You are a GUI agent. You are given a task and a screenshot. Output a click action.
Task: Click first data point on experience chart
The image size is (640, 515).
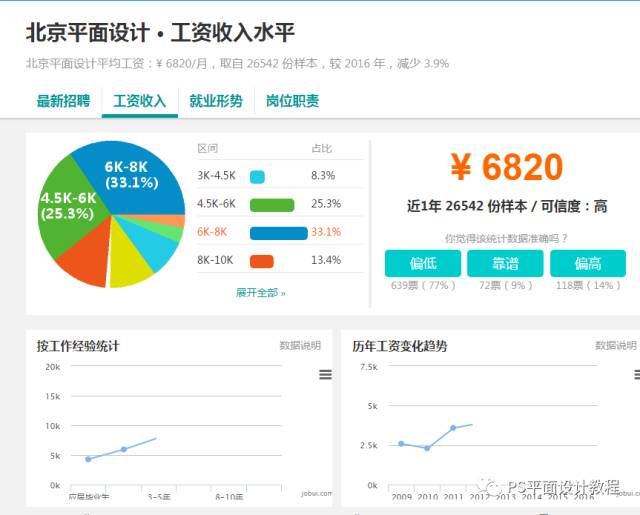(88, 459)
